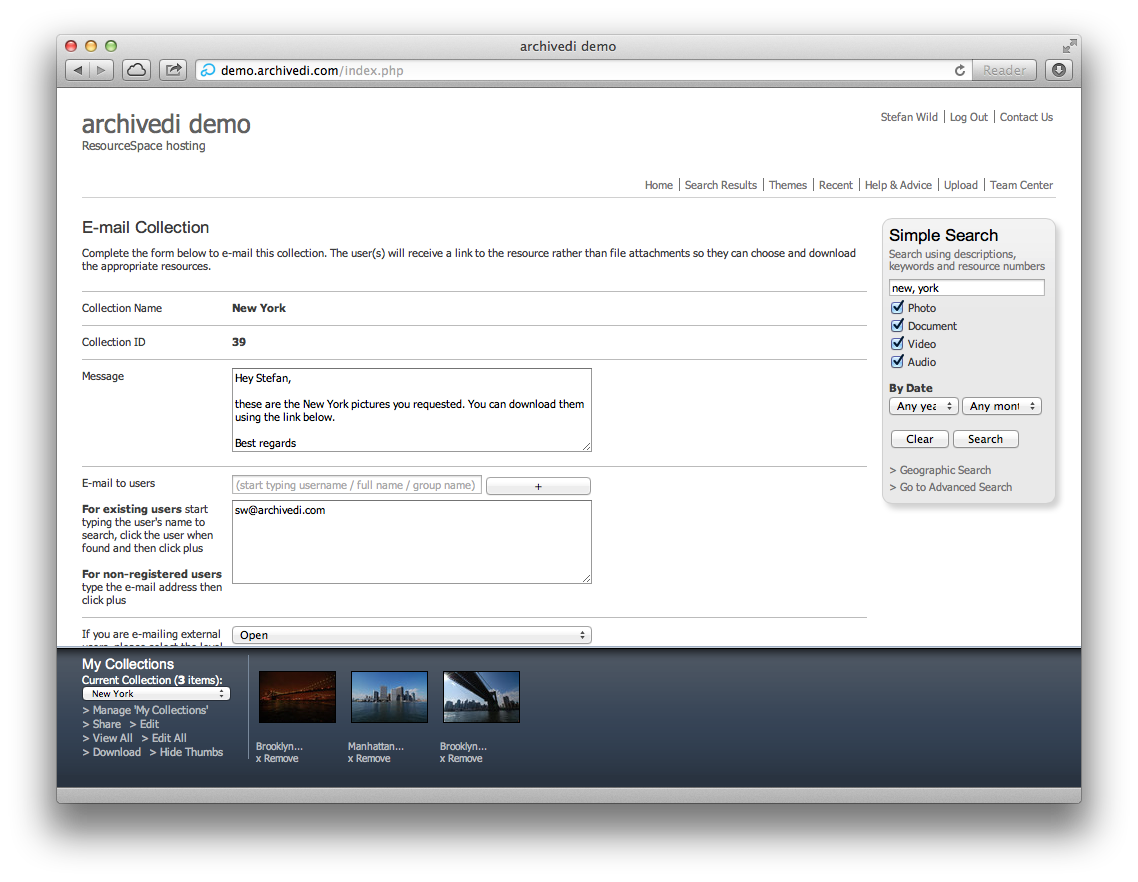Click the plus button to add user

(538, 486)
